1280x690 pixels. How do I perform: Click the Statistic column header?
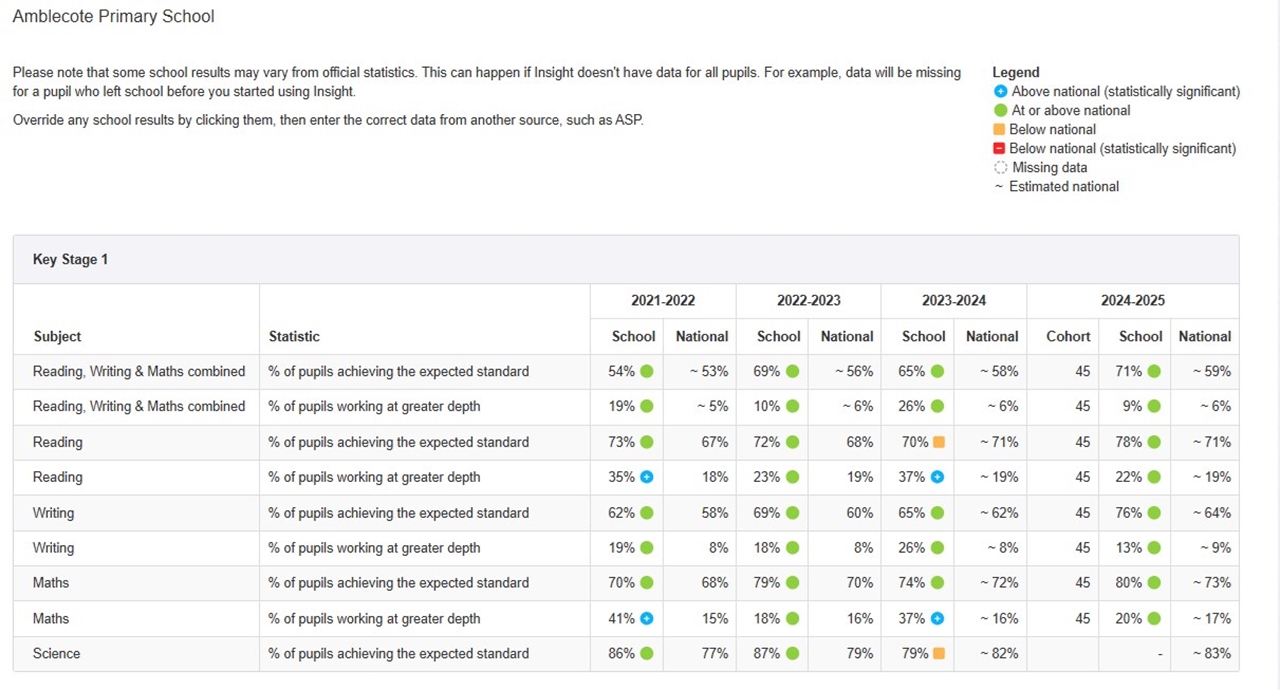pos(294,337)
